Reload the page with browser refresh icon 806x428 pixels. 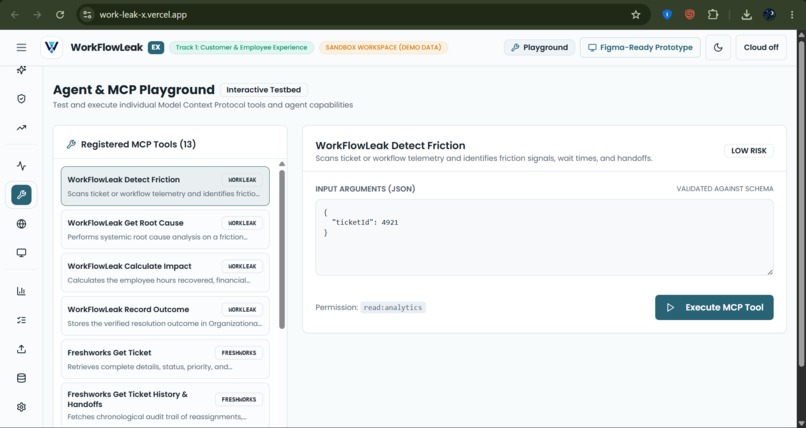tap(60, 14)
